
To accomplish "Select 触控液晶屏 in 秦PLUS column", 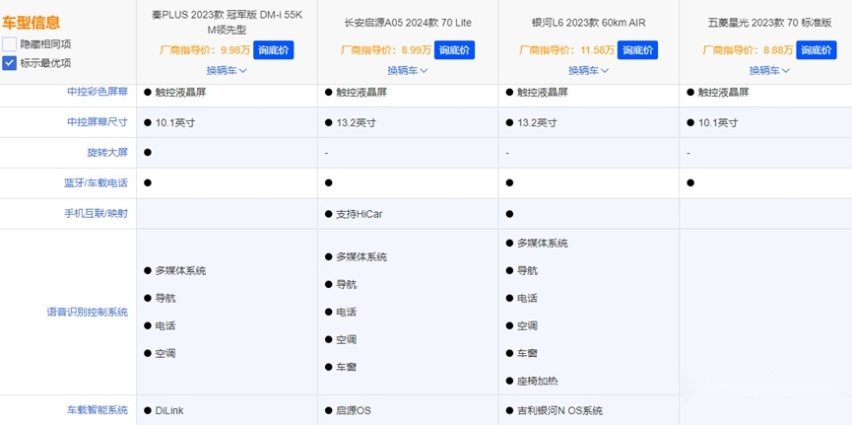I will tap(180, 92).
